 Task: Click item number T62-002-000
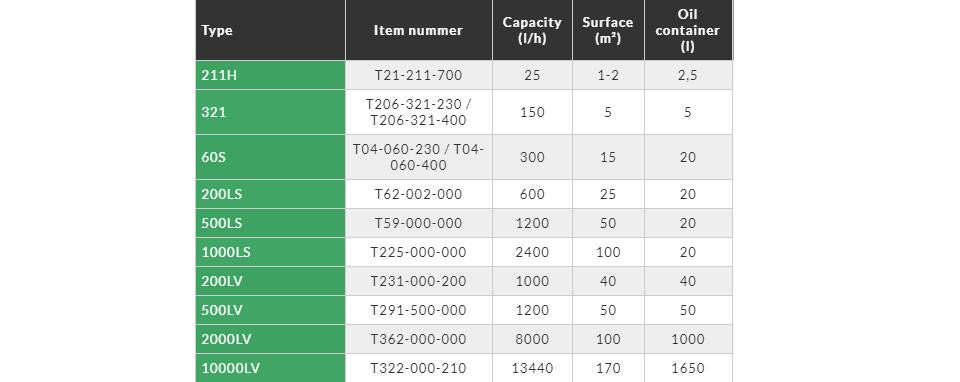pyautogui.click(x=419, y=194)
